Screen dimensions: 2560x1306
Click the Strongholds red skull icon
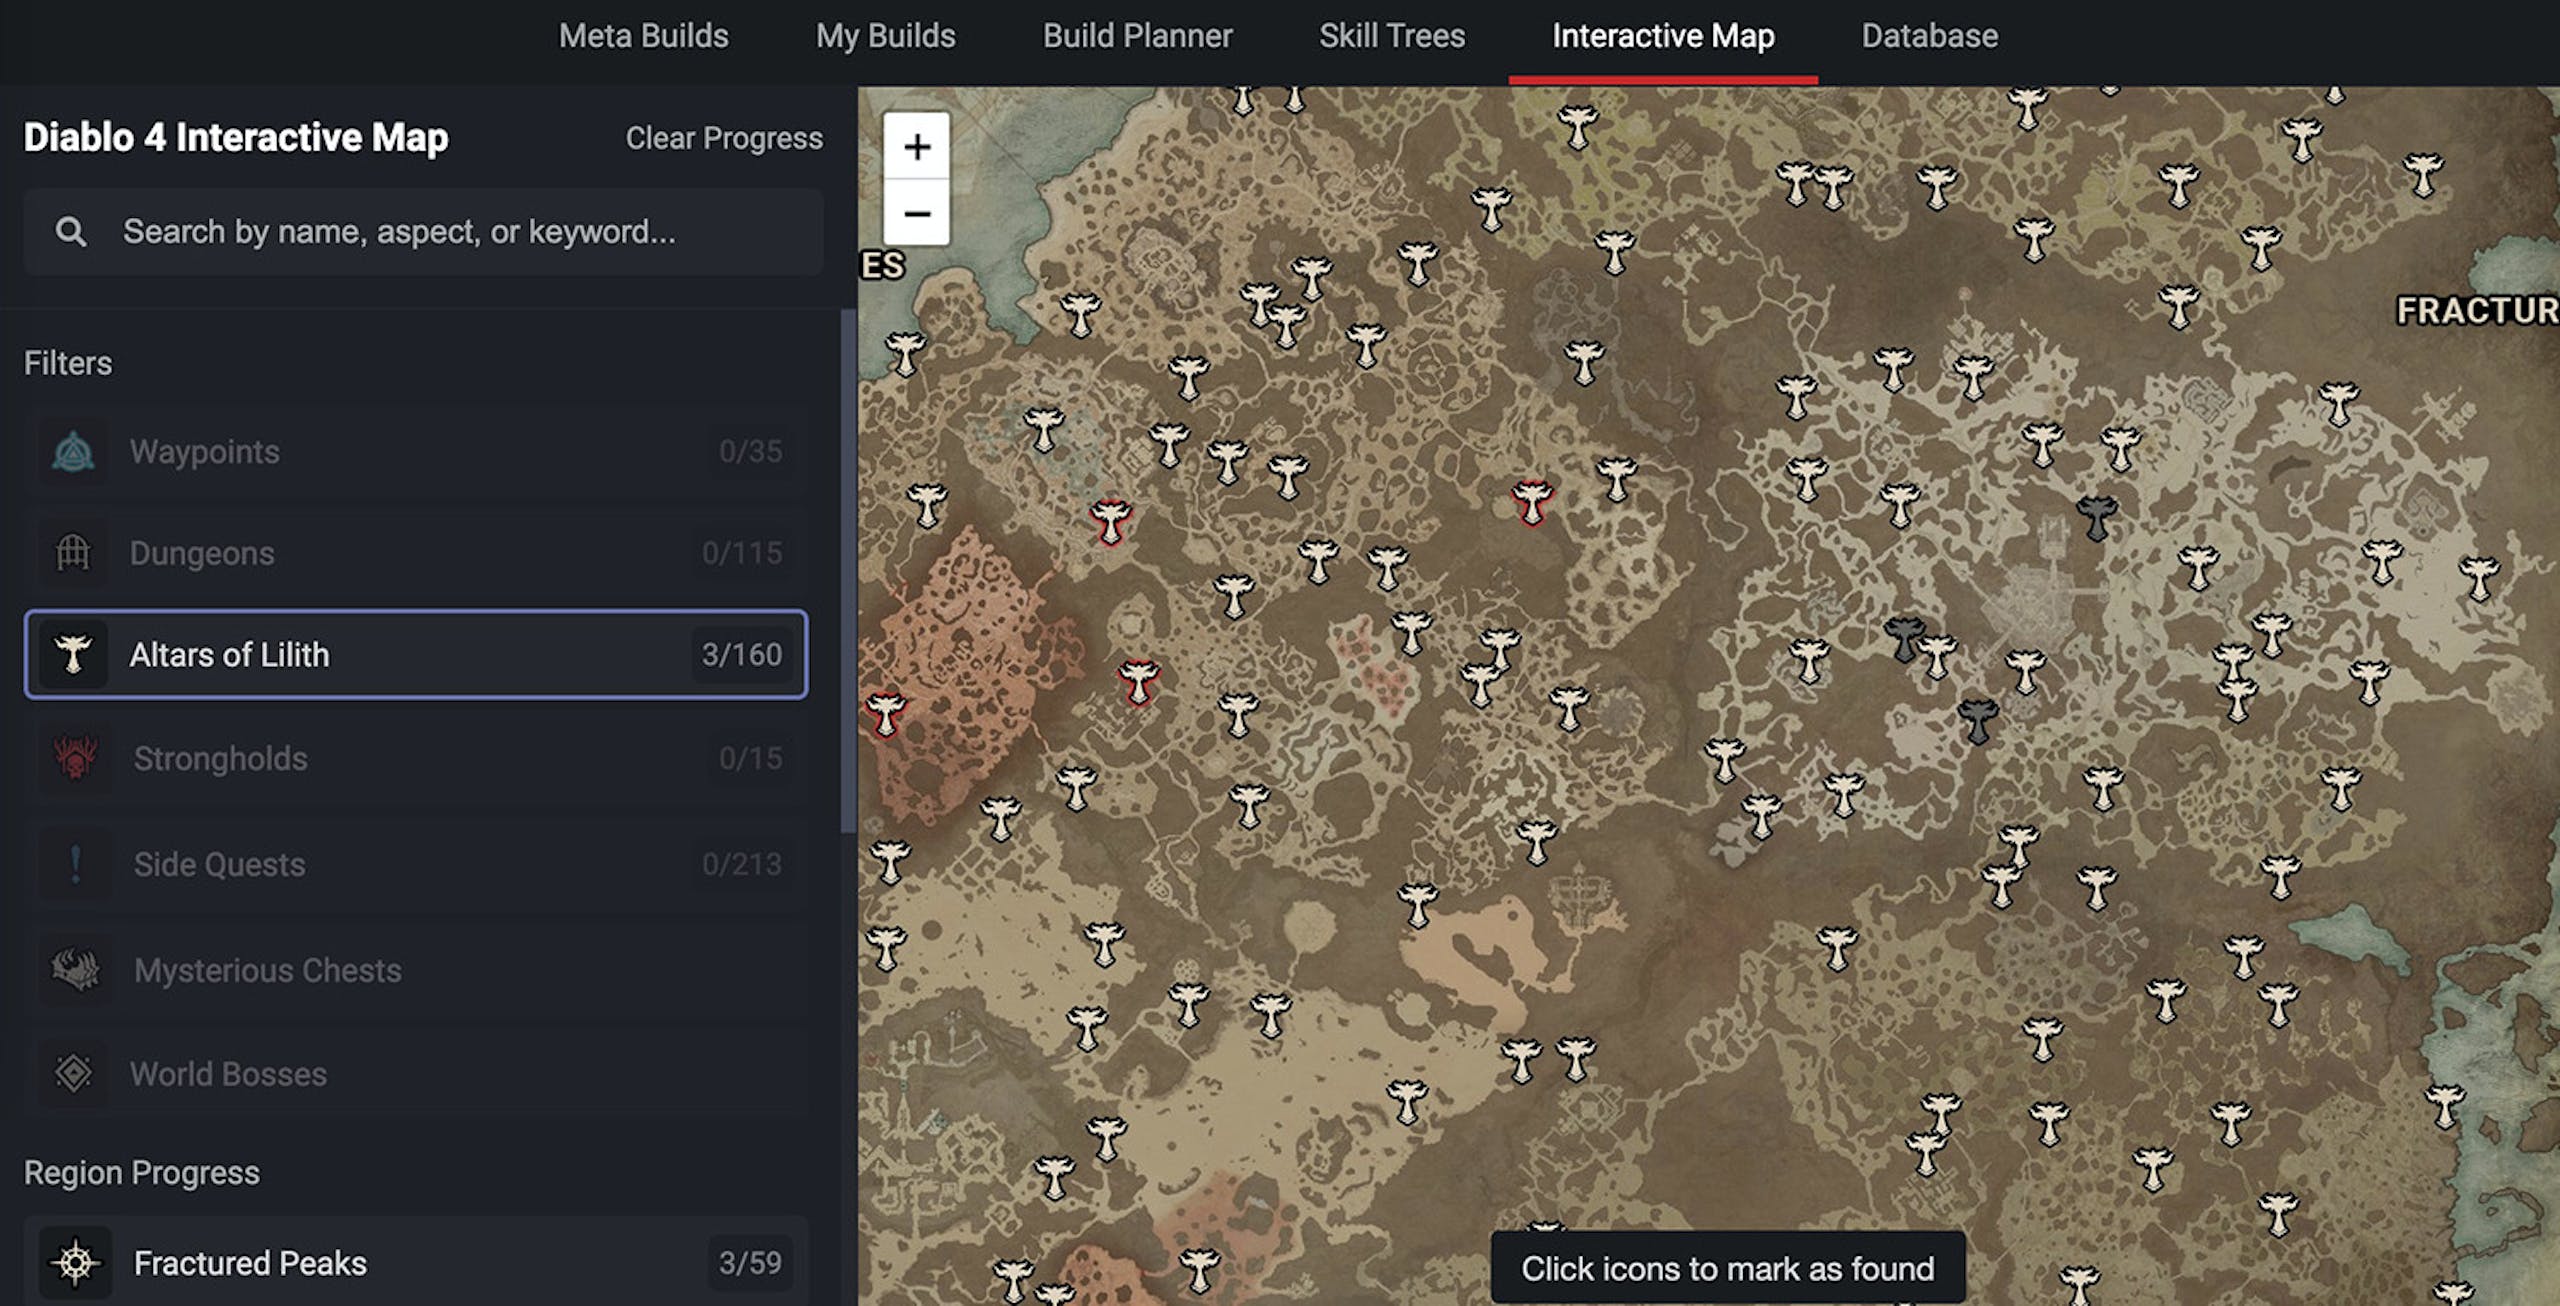75,758
